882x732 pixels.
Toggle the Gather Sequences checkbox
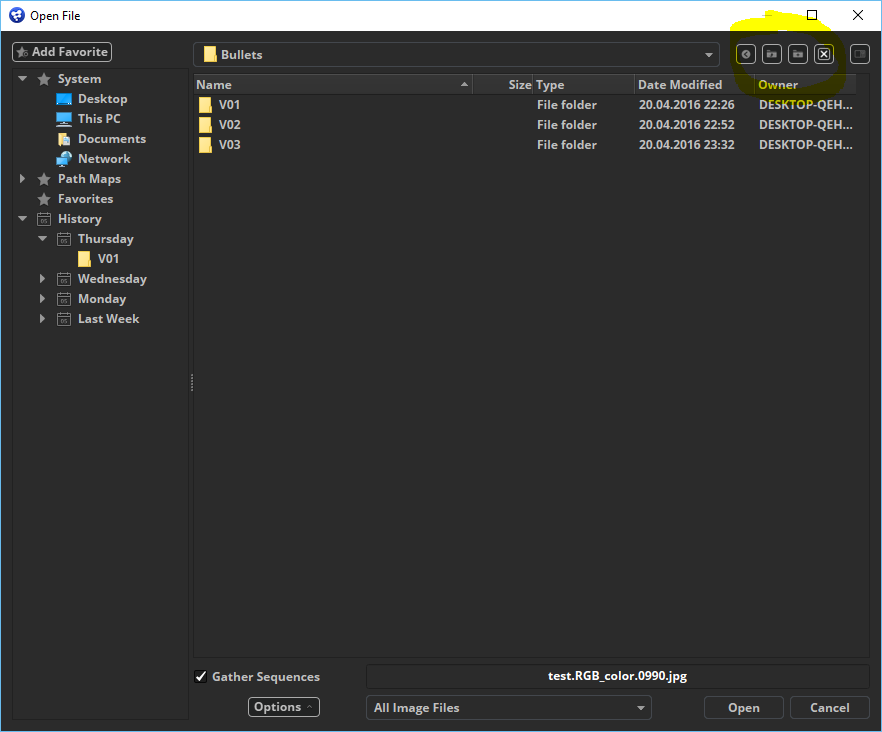point(201,676)
